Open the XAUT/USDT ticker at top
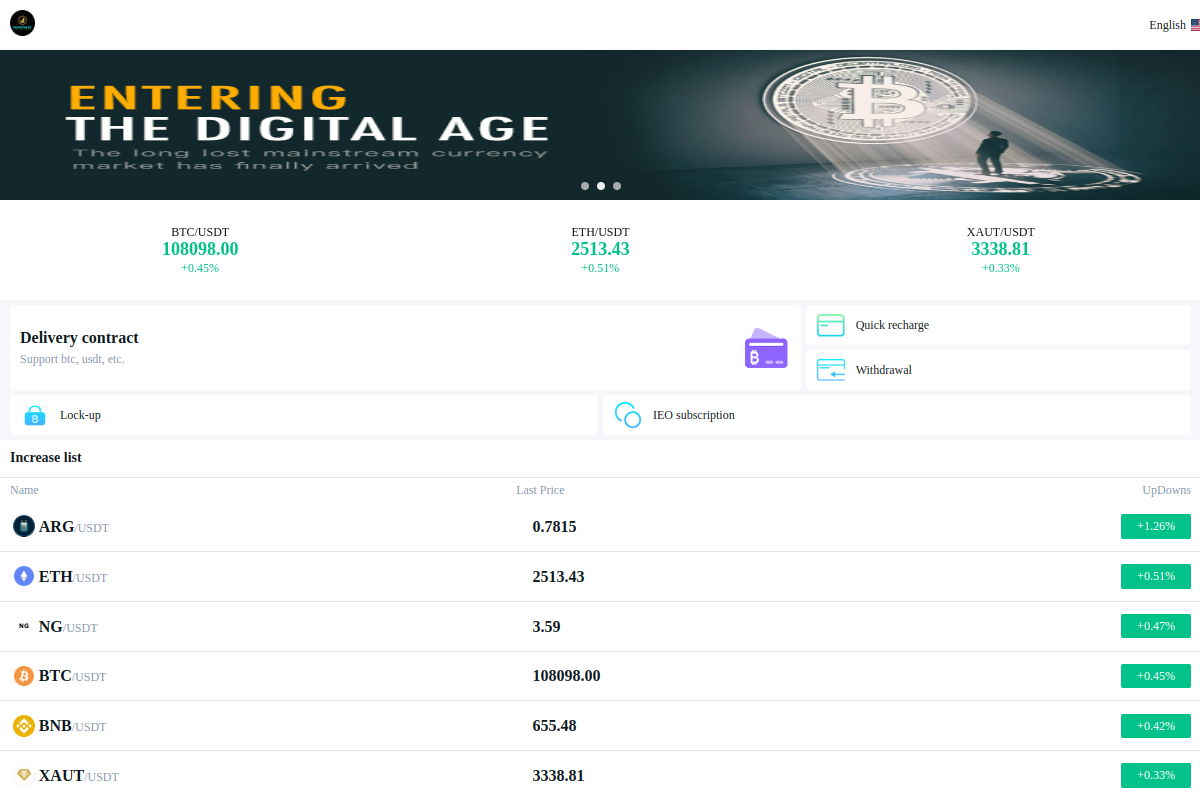Image resolution: width=1200 pixels, height=800 pixels. coord(1000,250)
